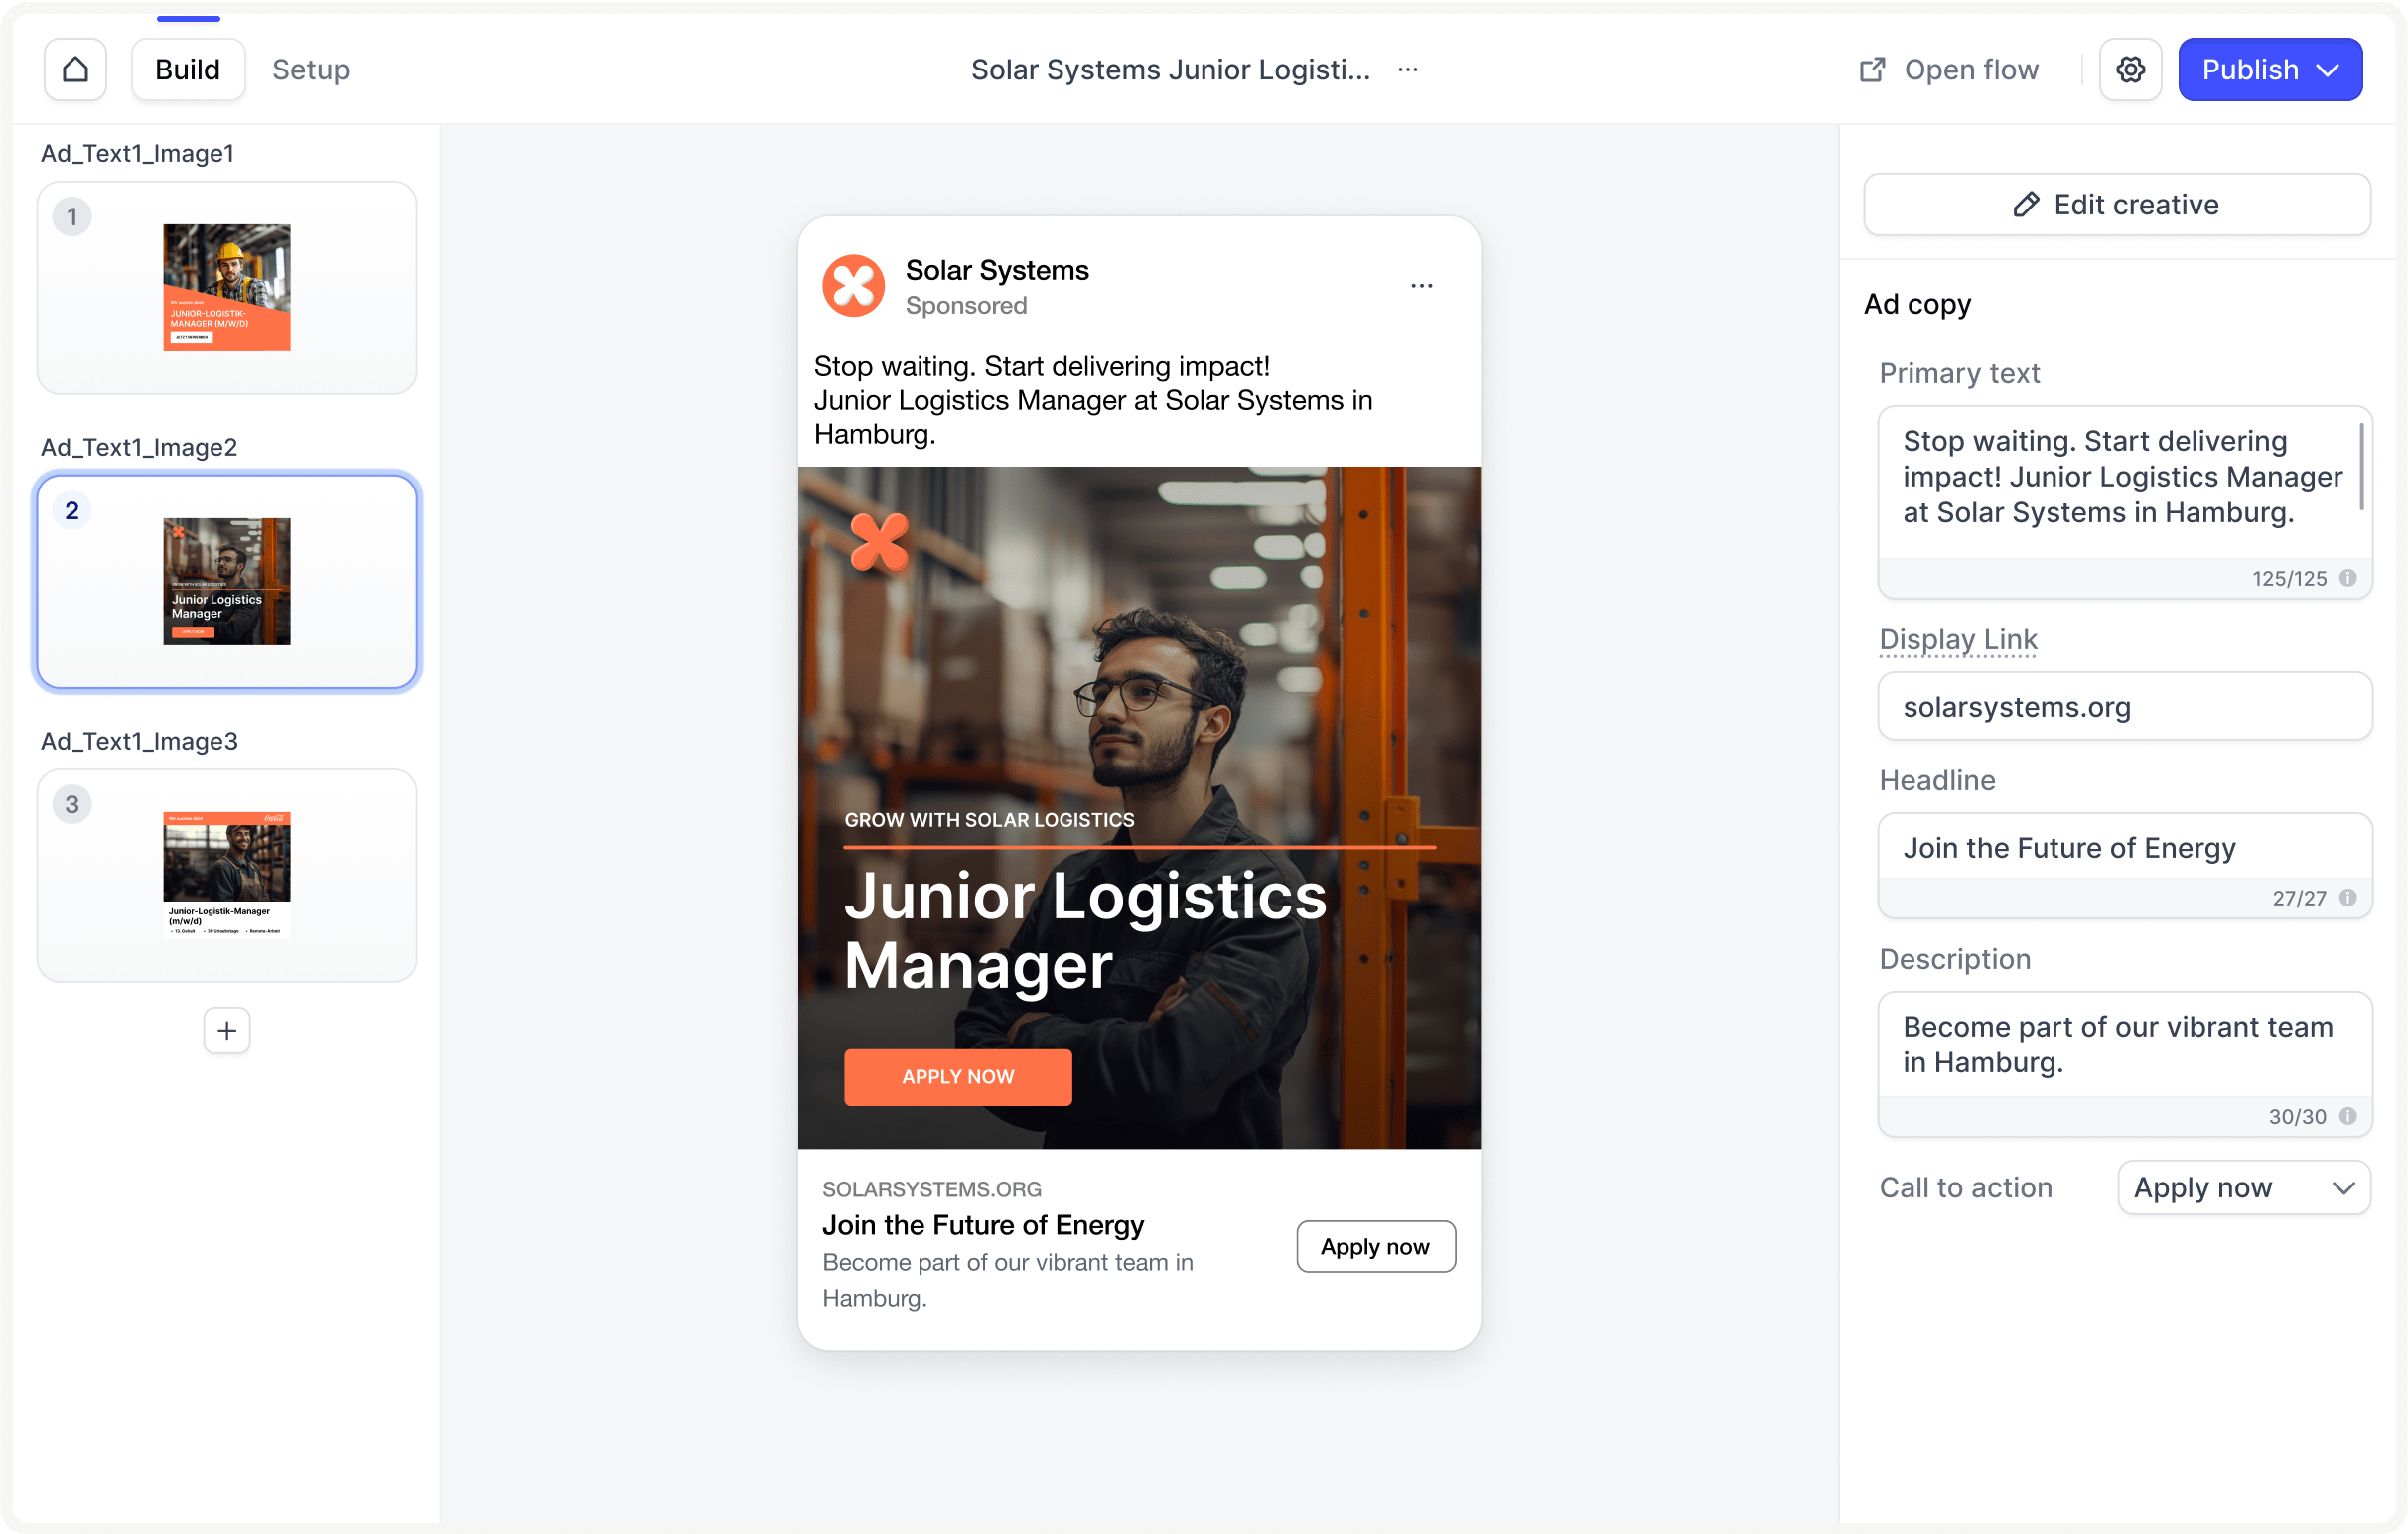Select the Ad_Text1_Image1 thumbnail

pos(227,288)
